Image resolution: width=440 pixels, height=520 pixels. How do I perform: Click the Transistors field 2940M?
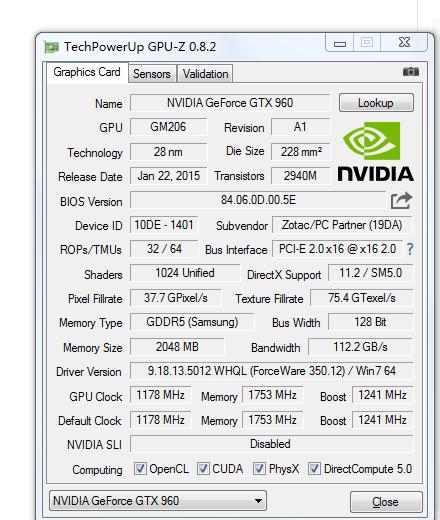pos(300,176)
